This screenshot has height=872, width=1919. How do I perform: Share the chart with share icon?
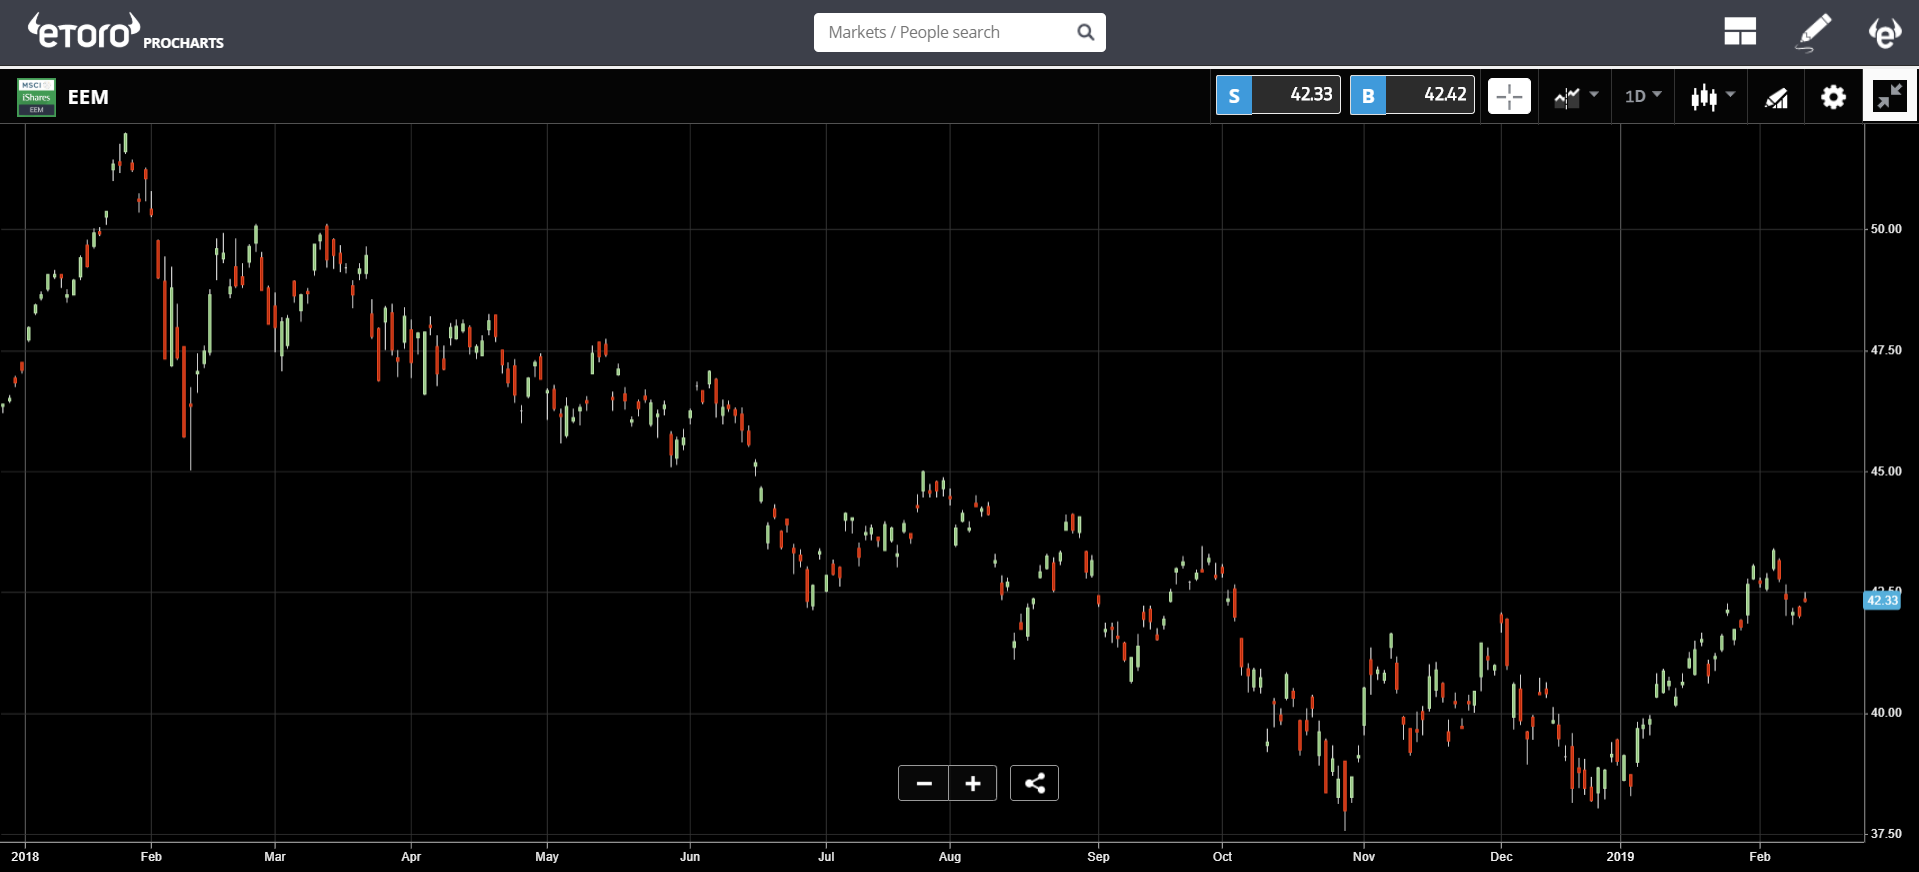[1034, 783]
